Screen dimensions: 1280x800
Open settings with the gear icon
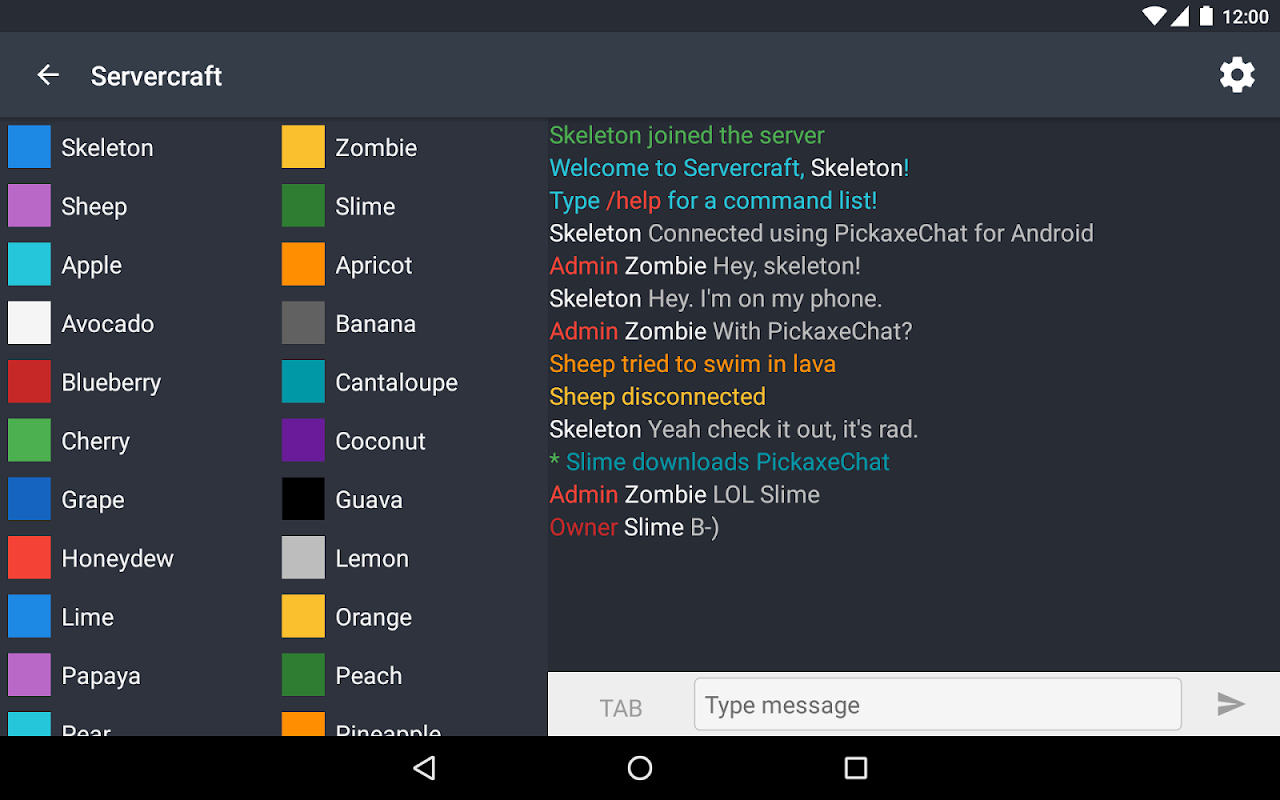pyautogui.click(x=1237, y=75)
